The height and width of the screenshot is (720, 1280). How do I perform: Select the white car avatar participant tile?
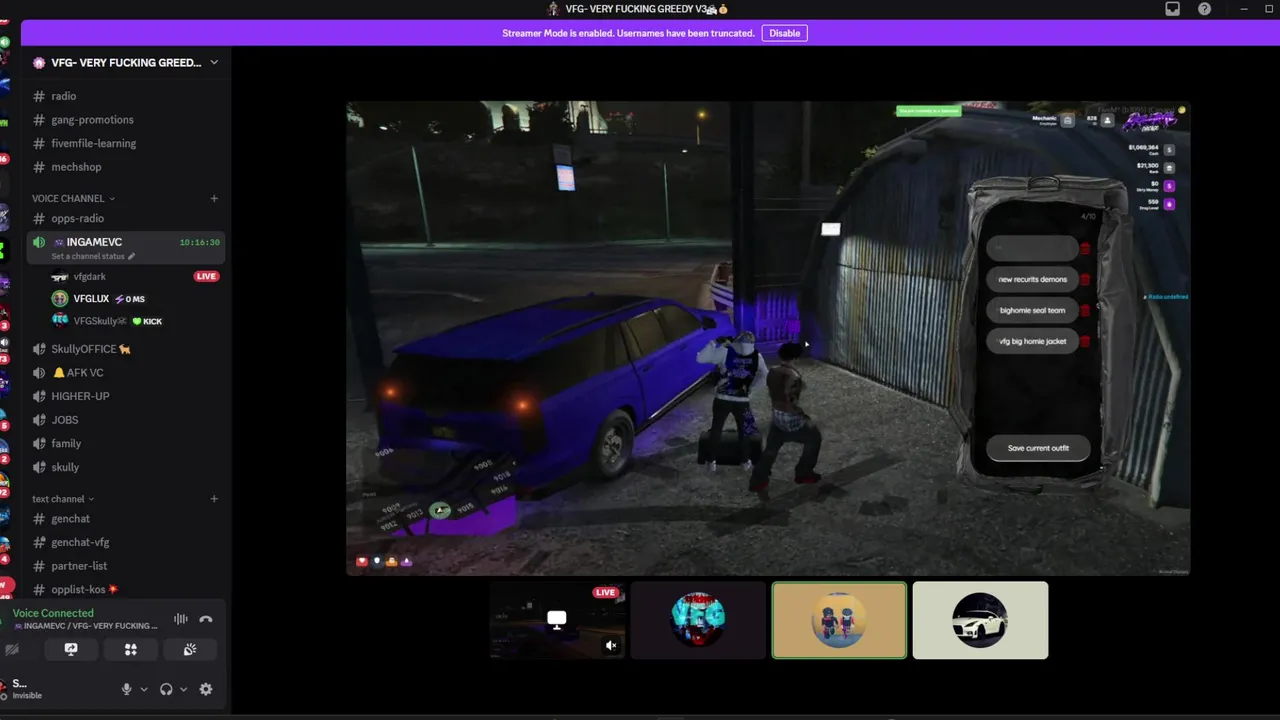980,620
